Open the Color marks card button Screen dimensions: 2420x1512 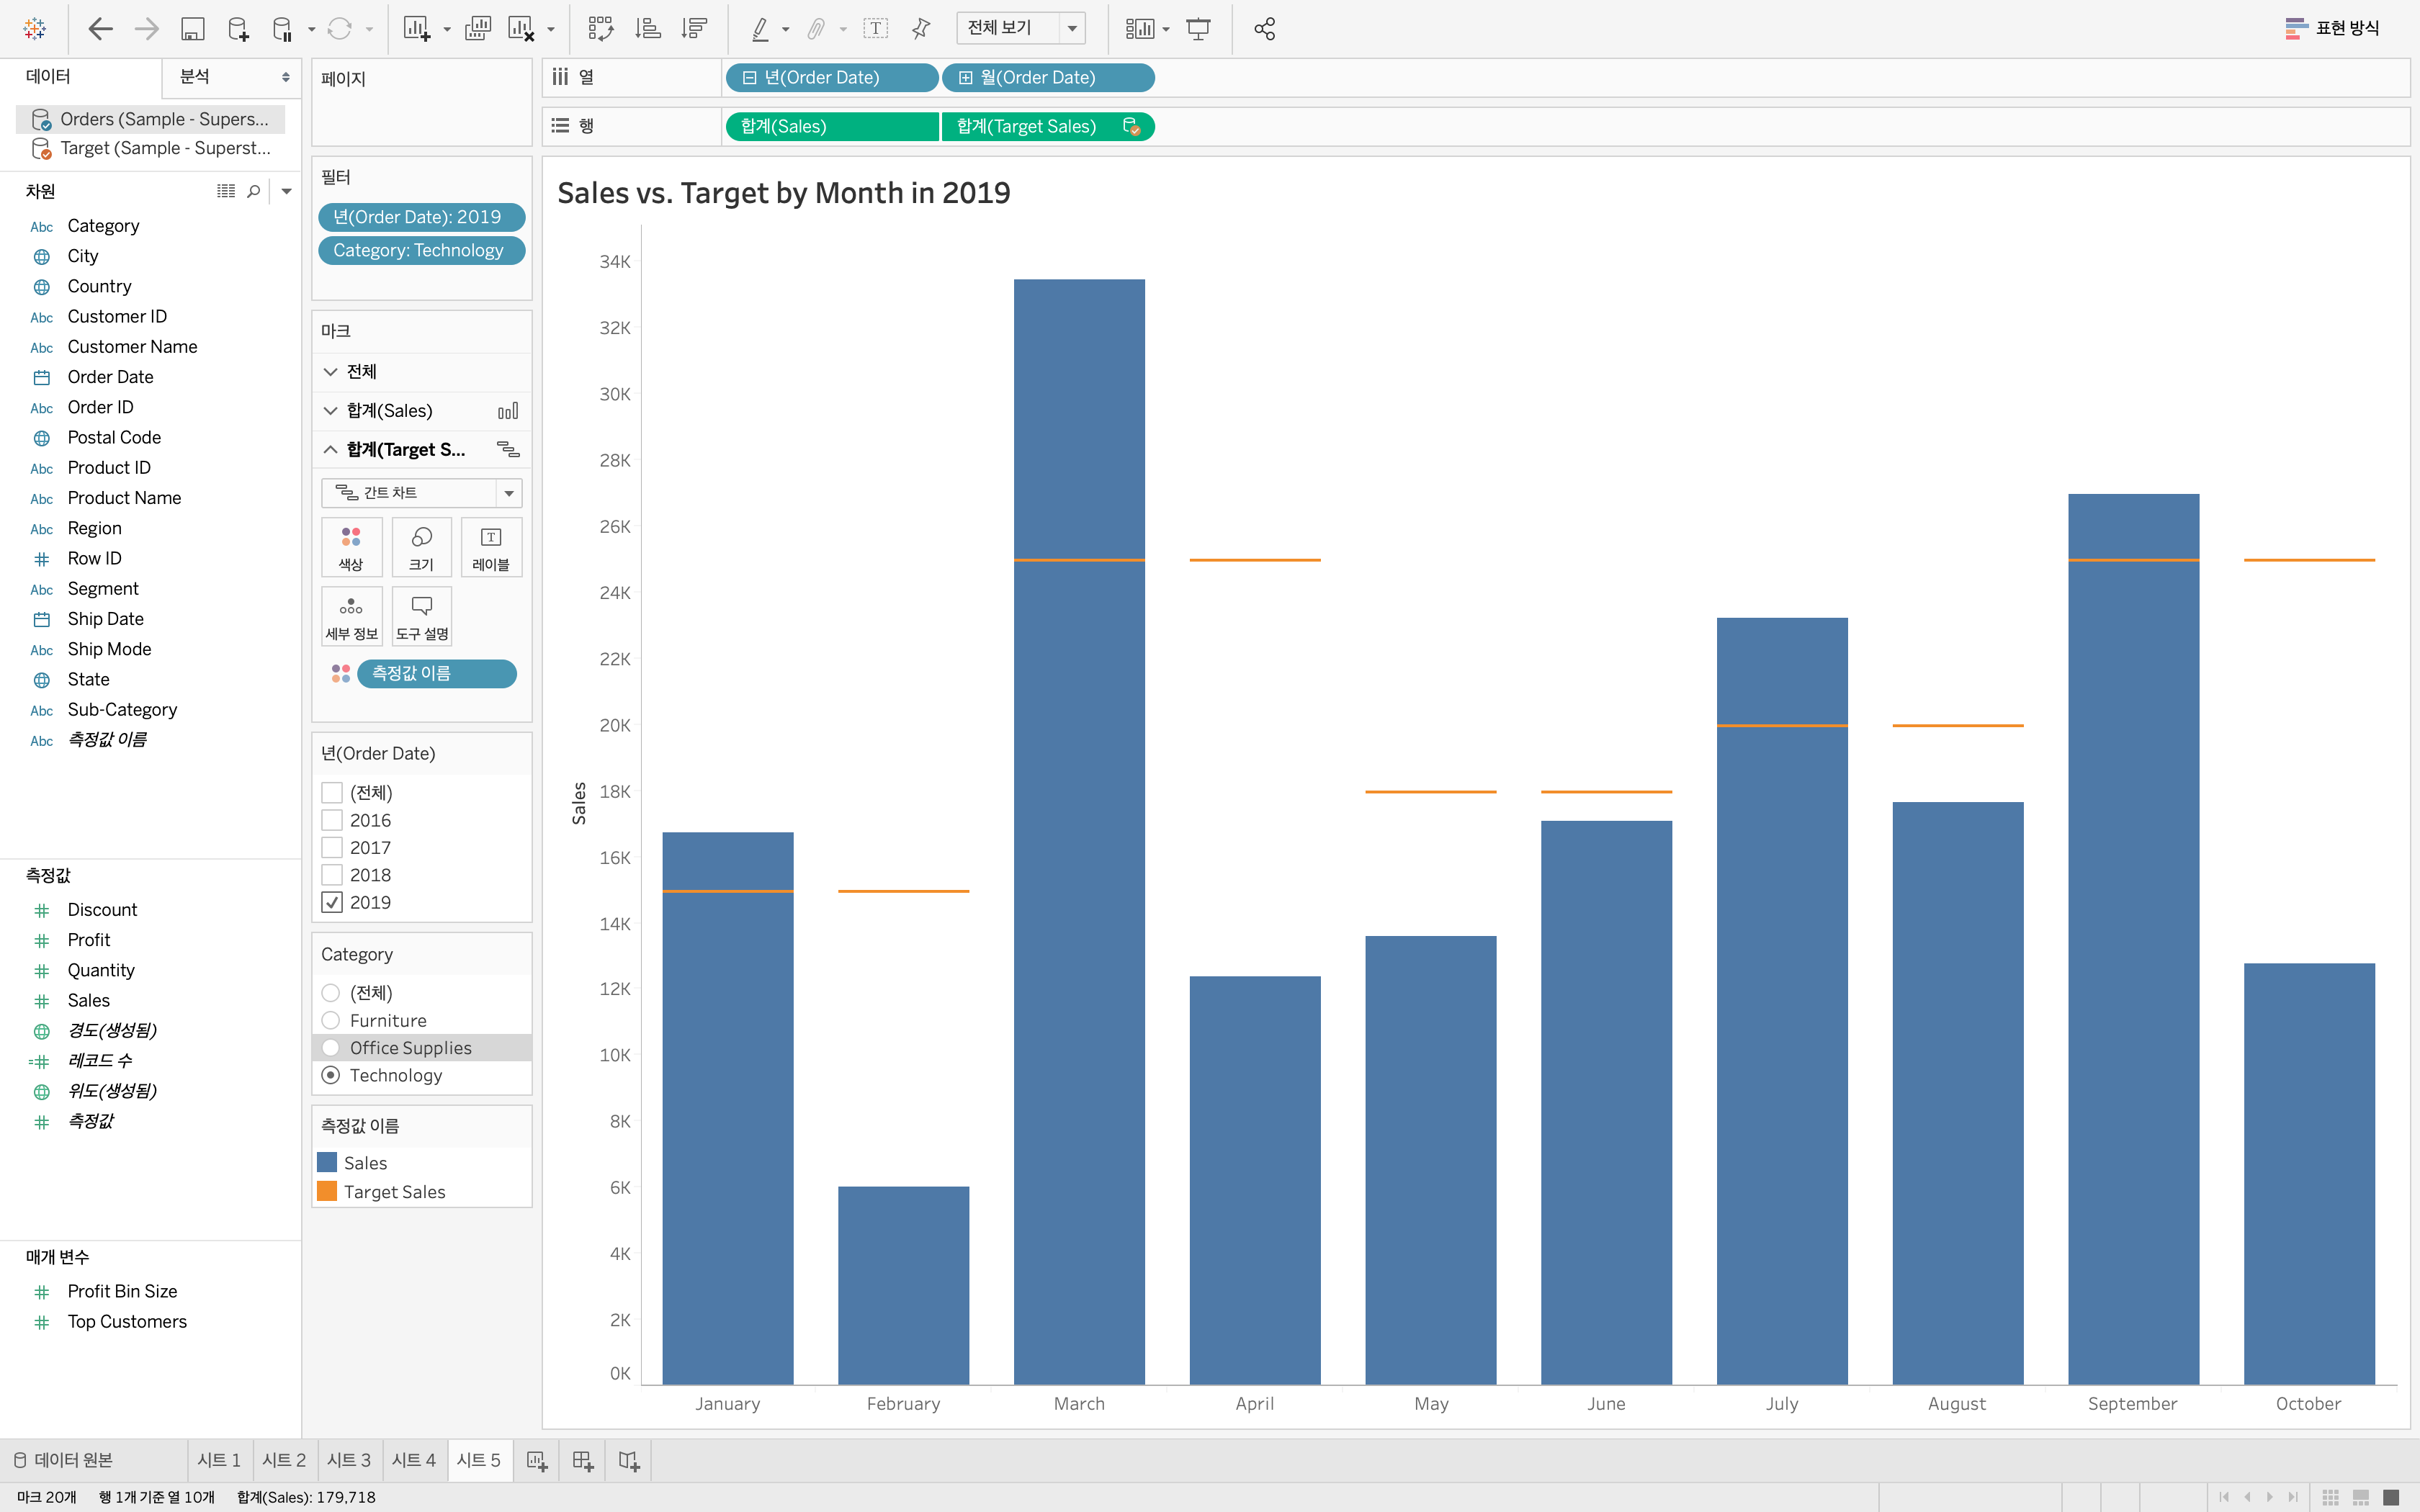point(351,547)
